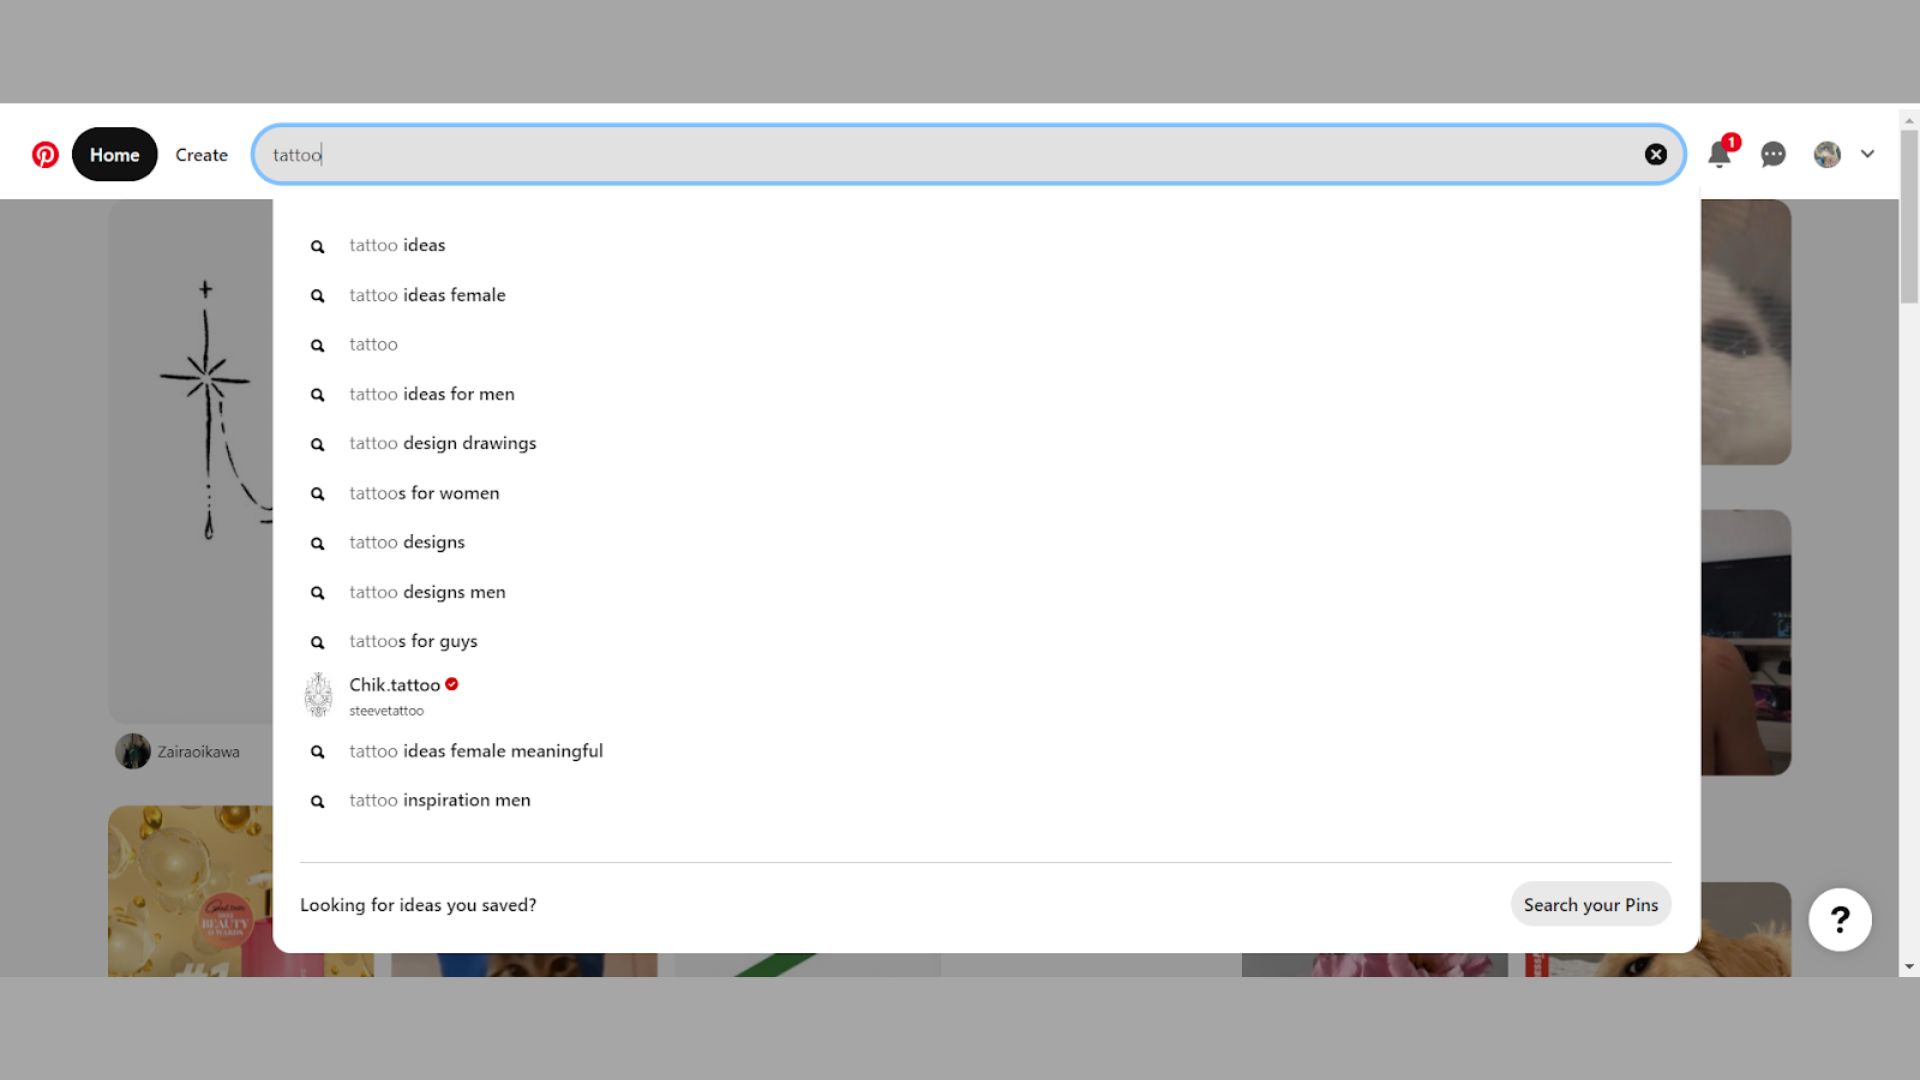Select suggestion "tattoo inspiration men"

pyautogui.click(x=440, y=800)
